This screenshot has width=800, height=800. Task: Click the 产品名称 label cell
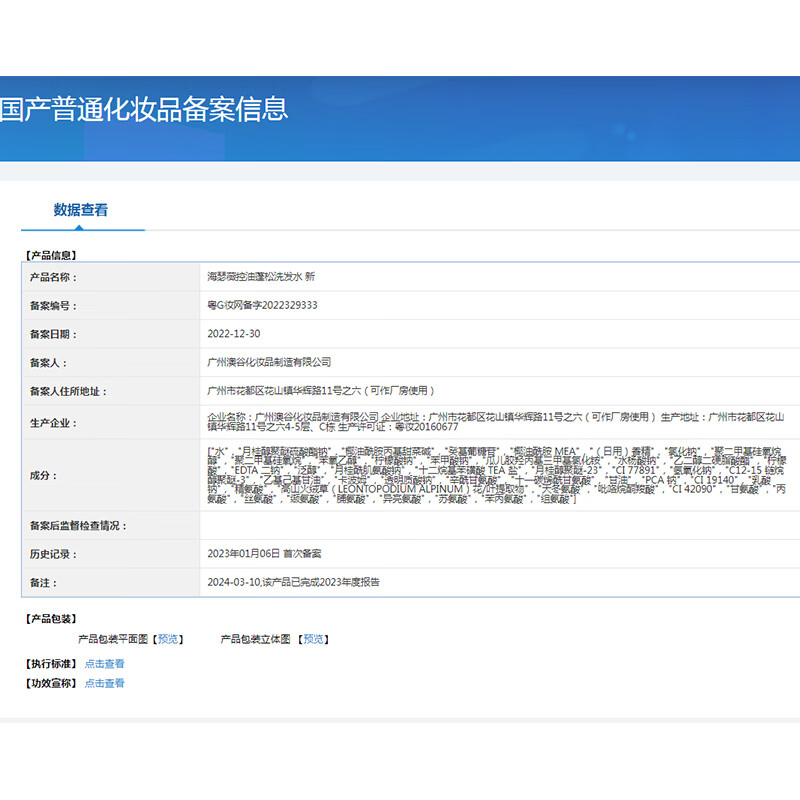tap(112, 277)
